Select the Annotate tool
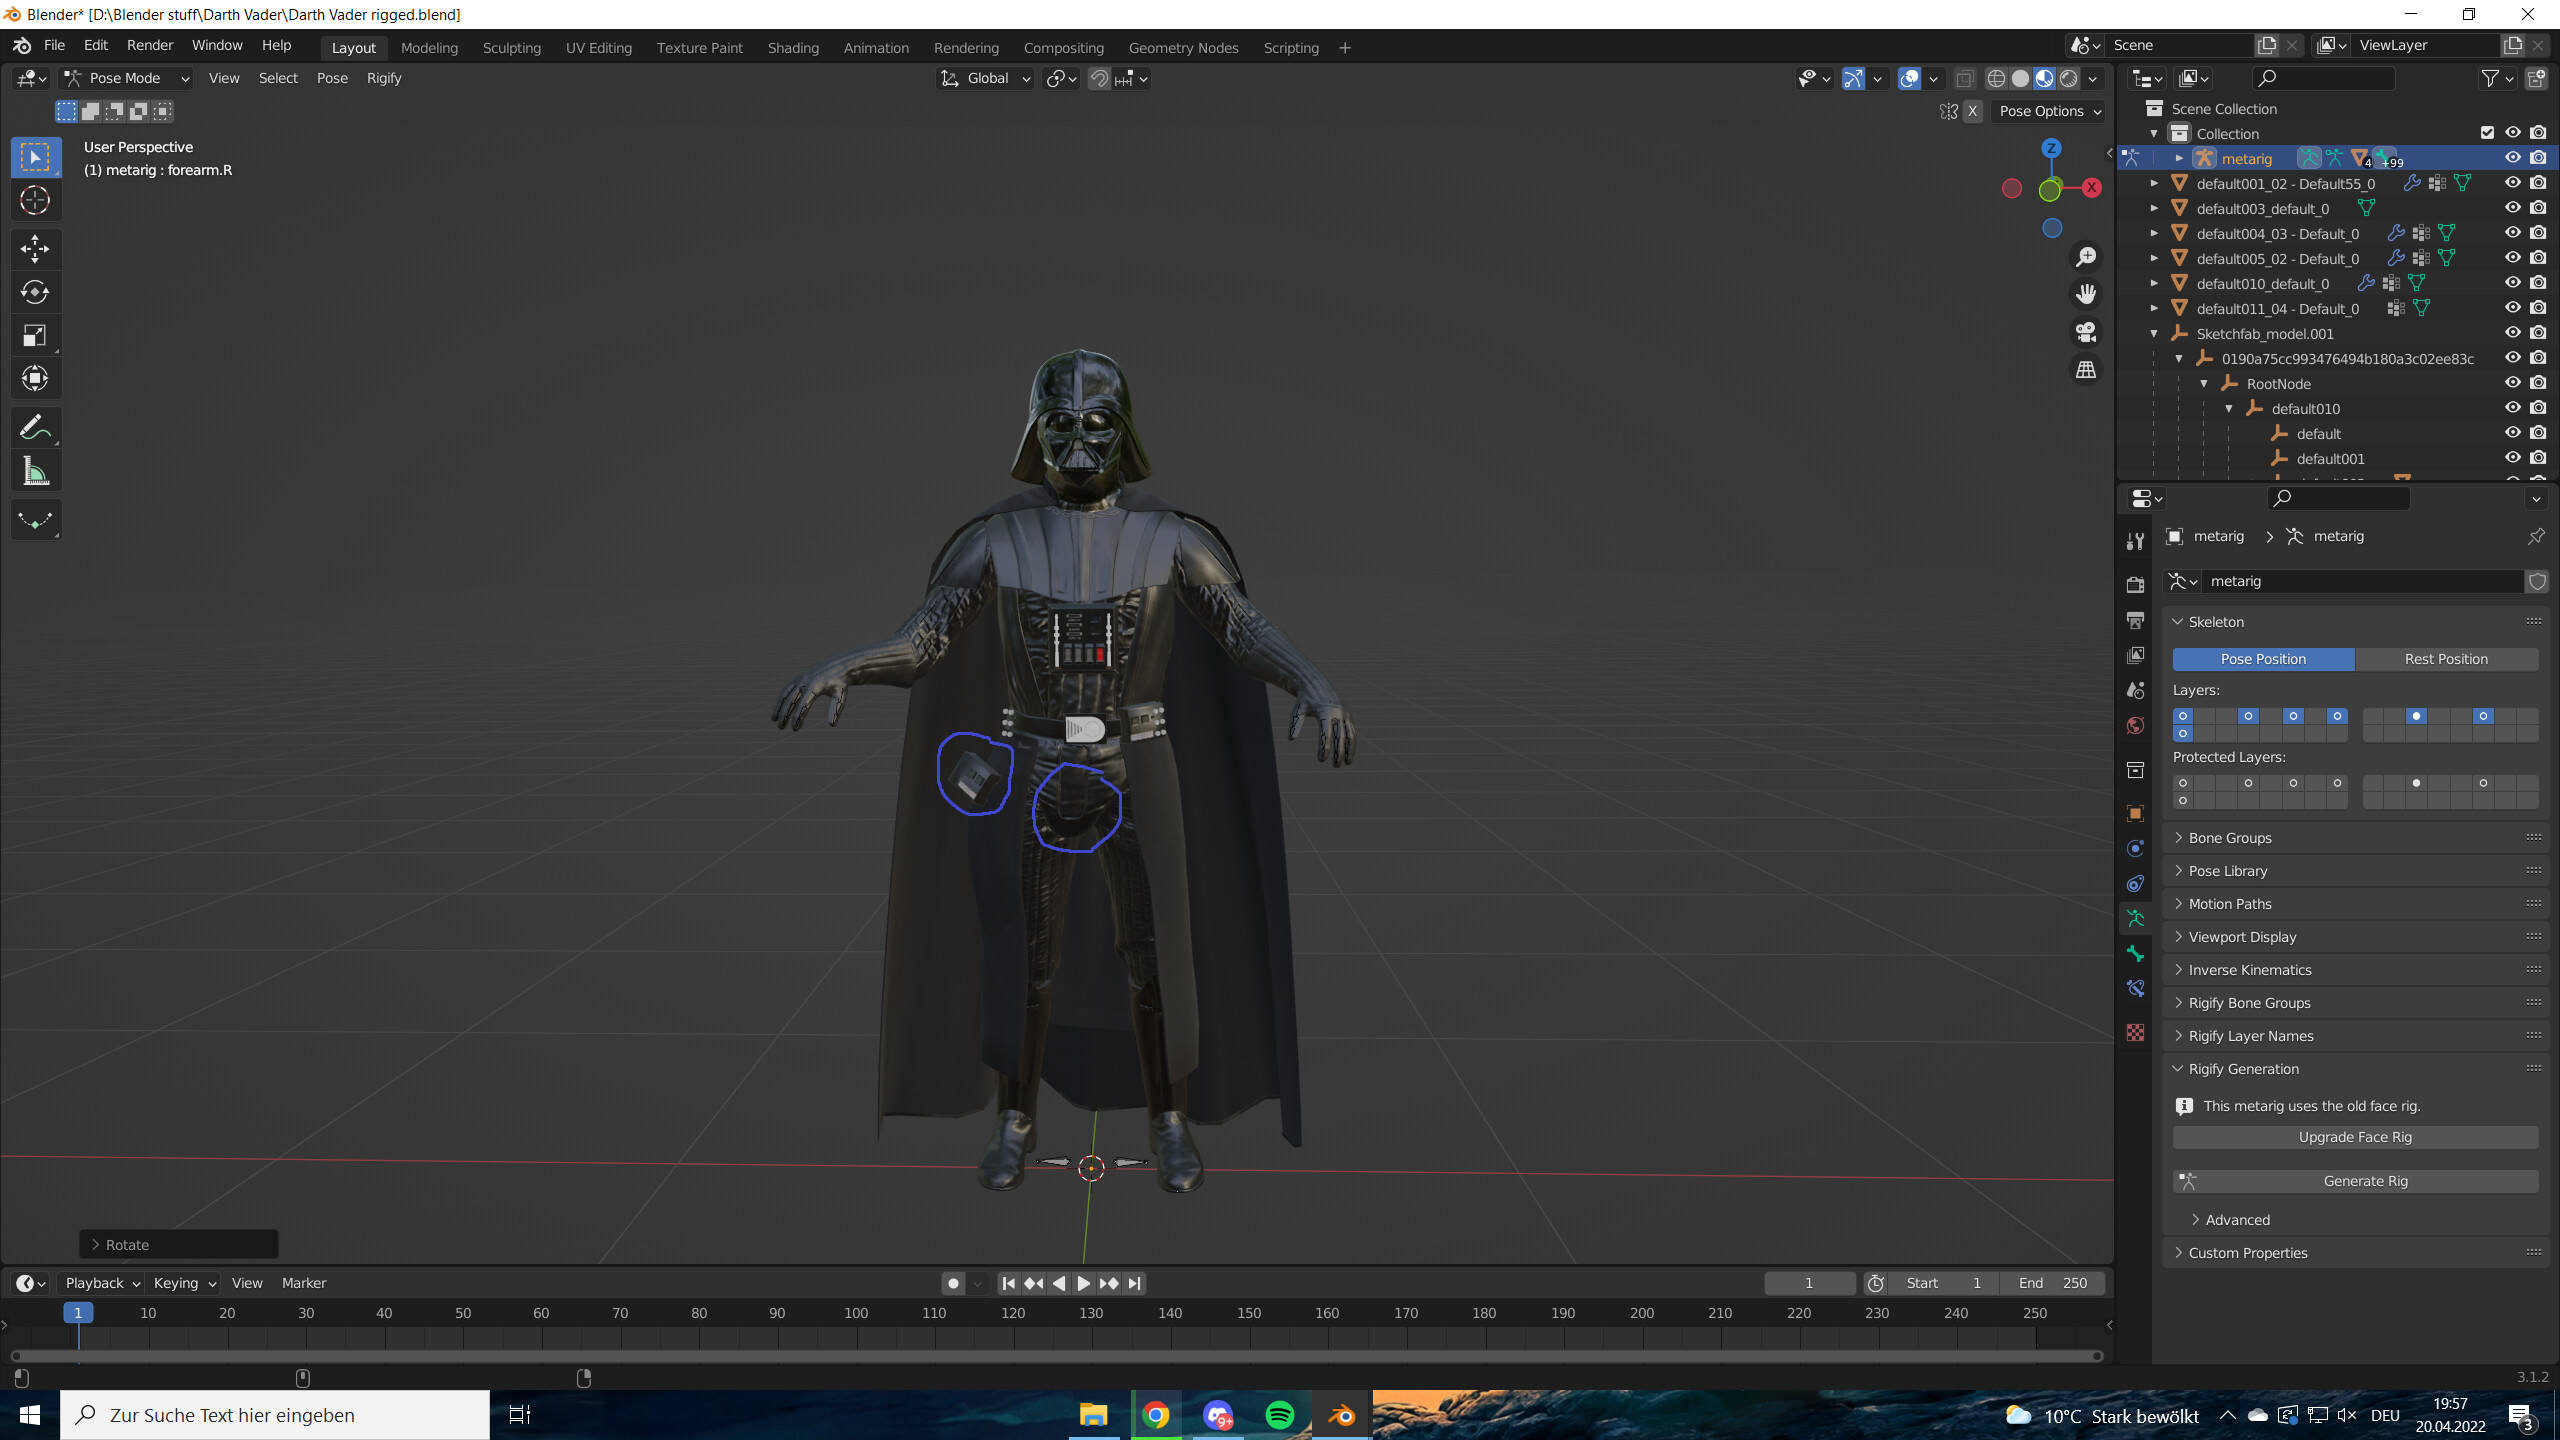 click(35, 428)
